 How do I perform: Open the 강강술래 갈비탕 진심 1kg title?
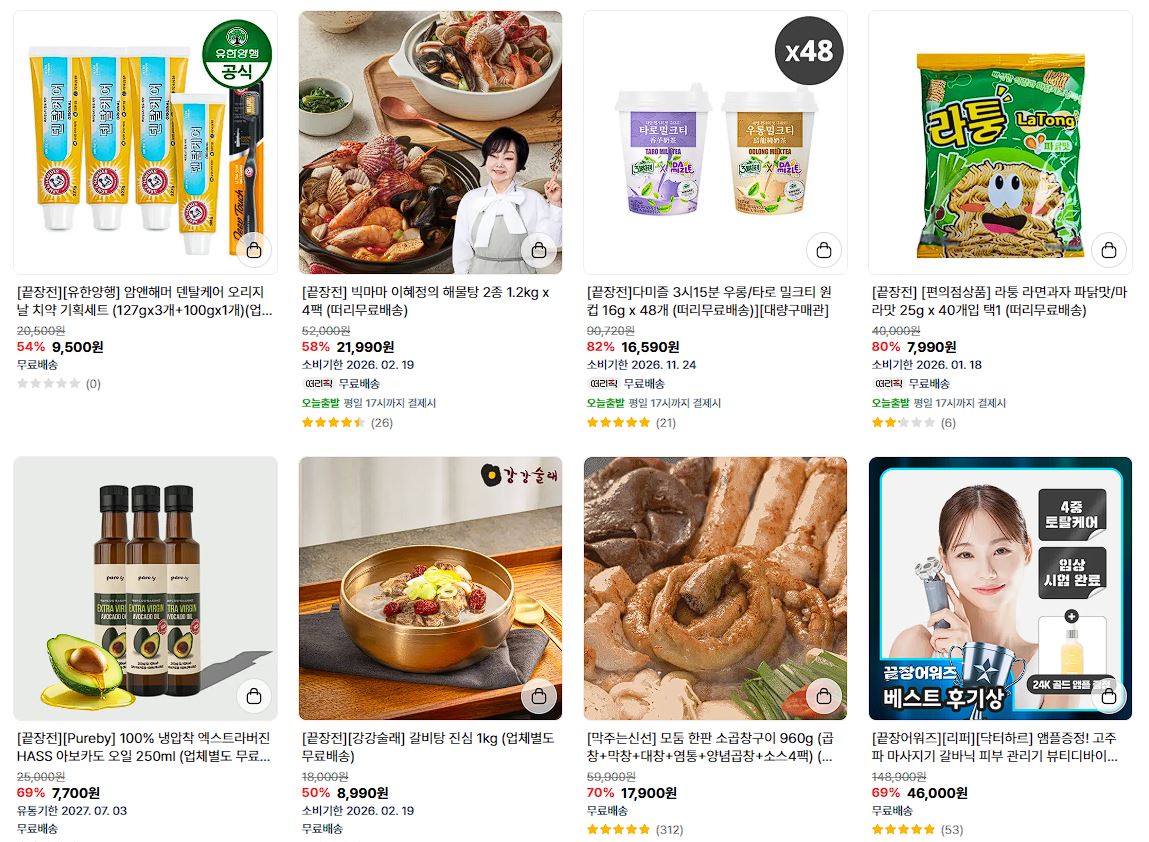coord(428,747)
